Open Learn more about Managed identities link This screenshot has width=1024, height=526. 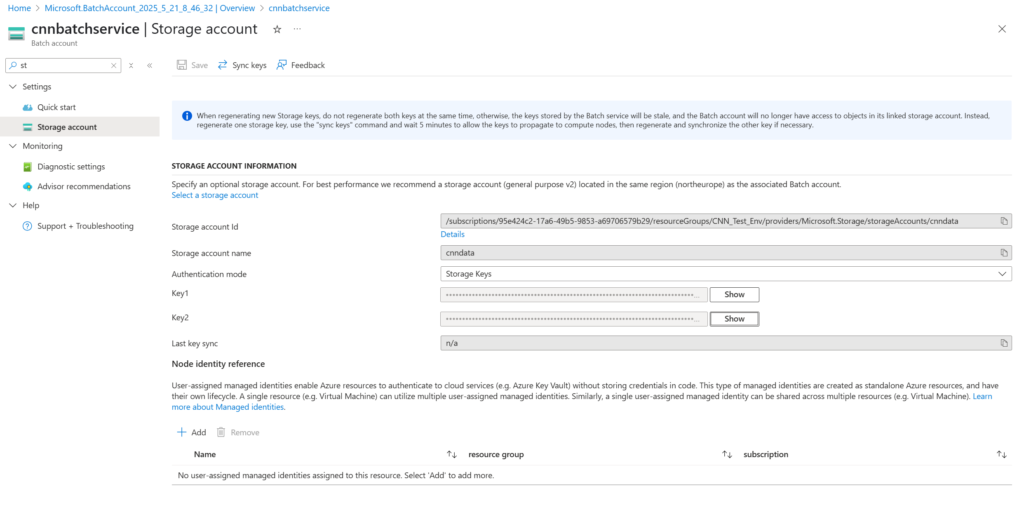coord(229,406)
